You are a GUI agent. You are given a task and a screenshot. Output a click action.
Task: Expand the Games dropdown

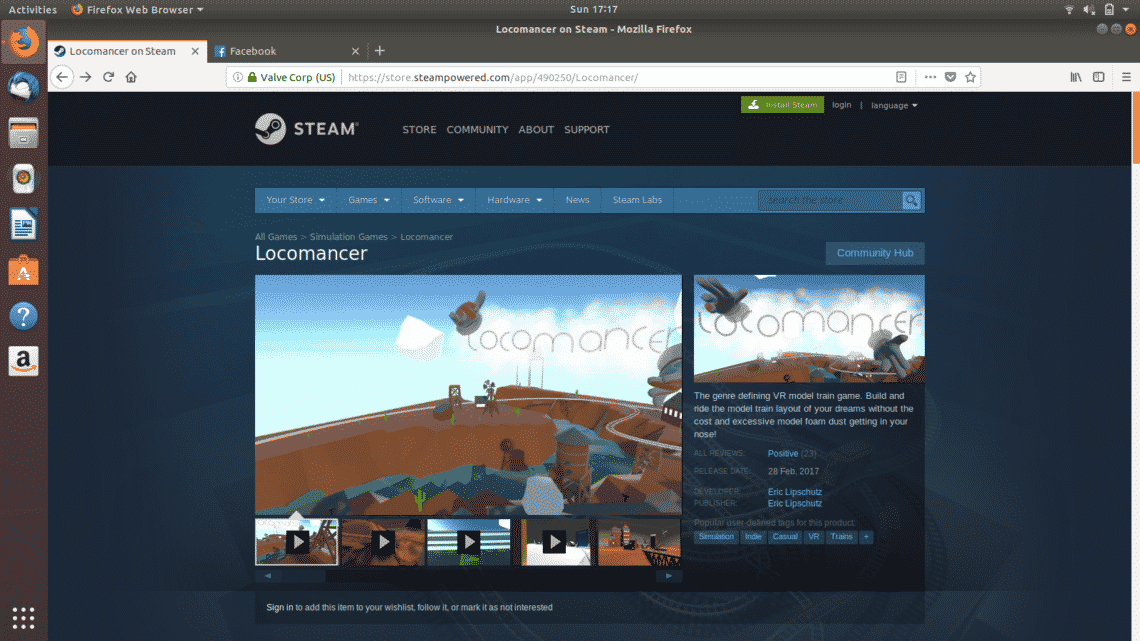[369, 200]
